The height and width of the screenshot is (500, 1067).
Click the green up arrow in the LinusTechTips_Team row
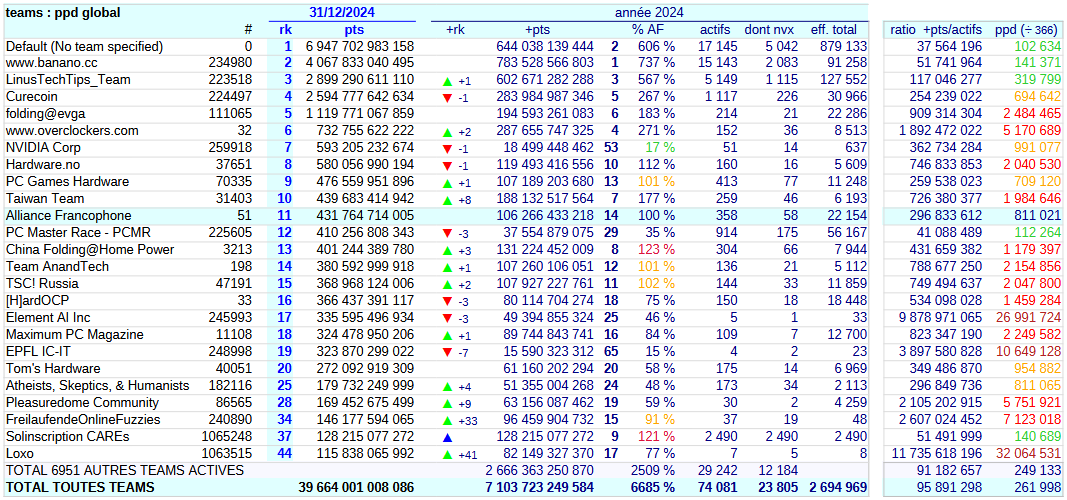click(447, 80)
